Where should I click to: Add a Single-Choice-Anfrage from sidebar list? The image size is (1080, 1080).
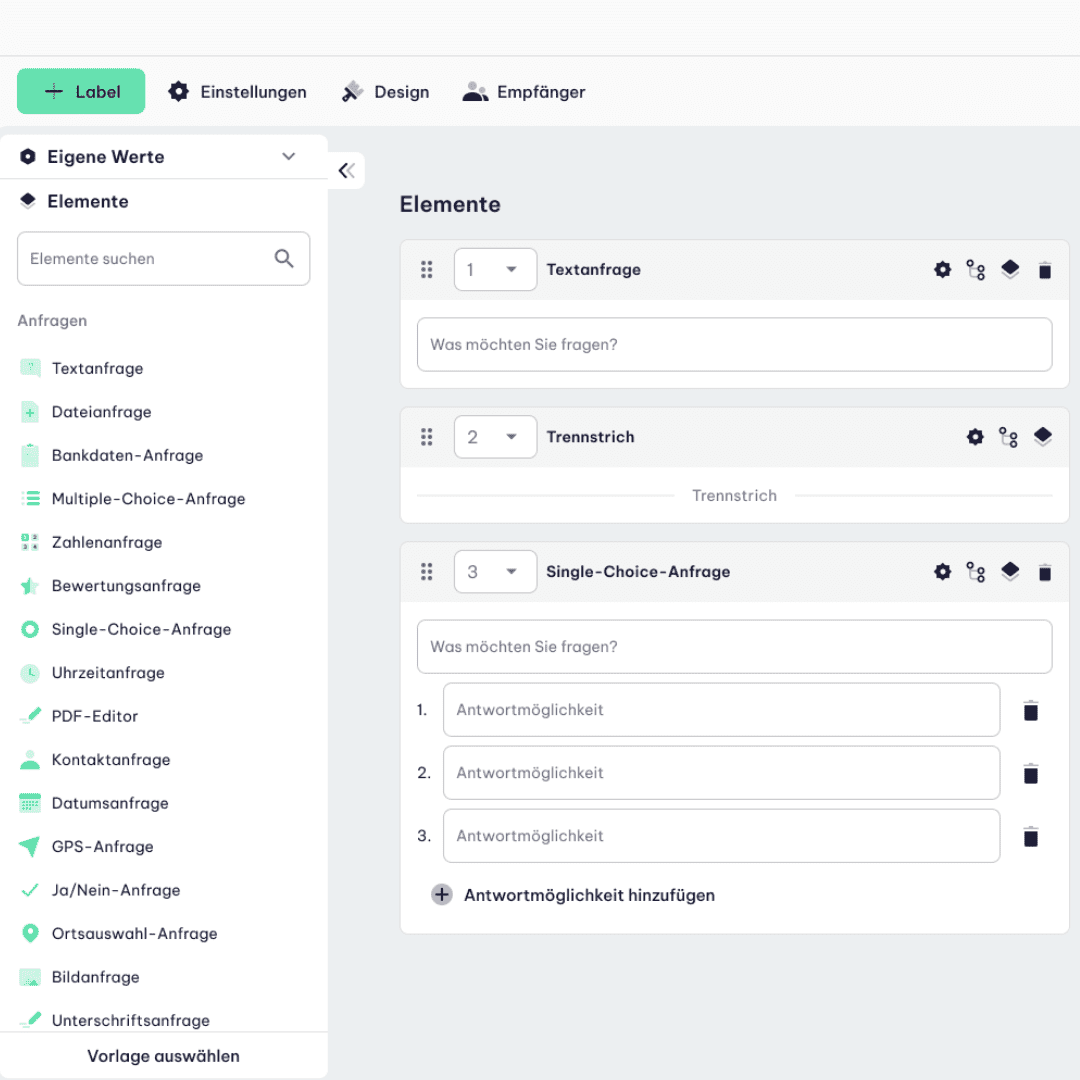tap(125, 629)
